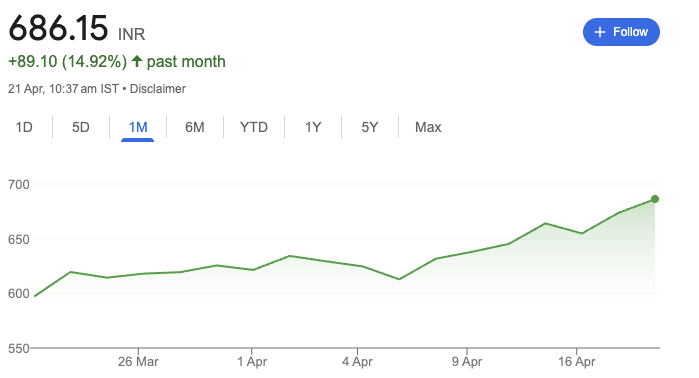The image size is (699, 378).
Task: Open the Disclaimer link
Action: (x=158, y=89)
